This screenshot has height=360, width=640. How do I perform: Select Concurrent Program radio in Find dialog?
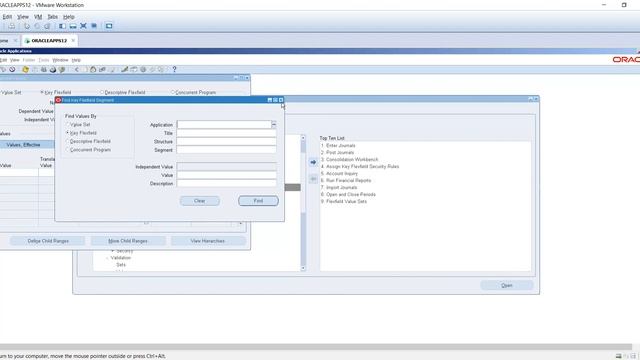(68, 150)
